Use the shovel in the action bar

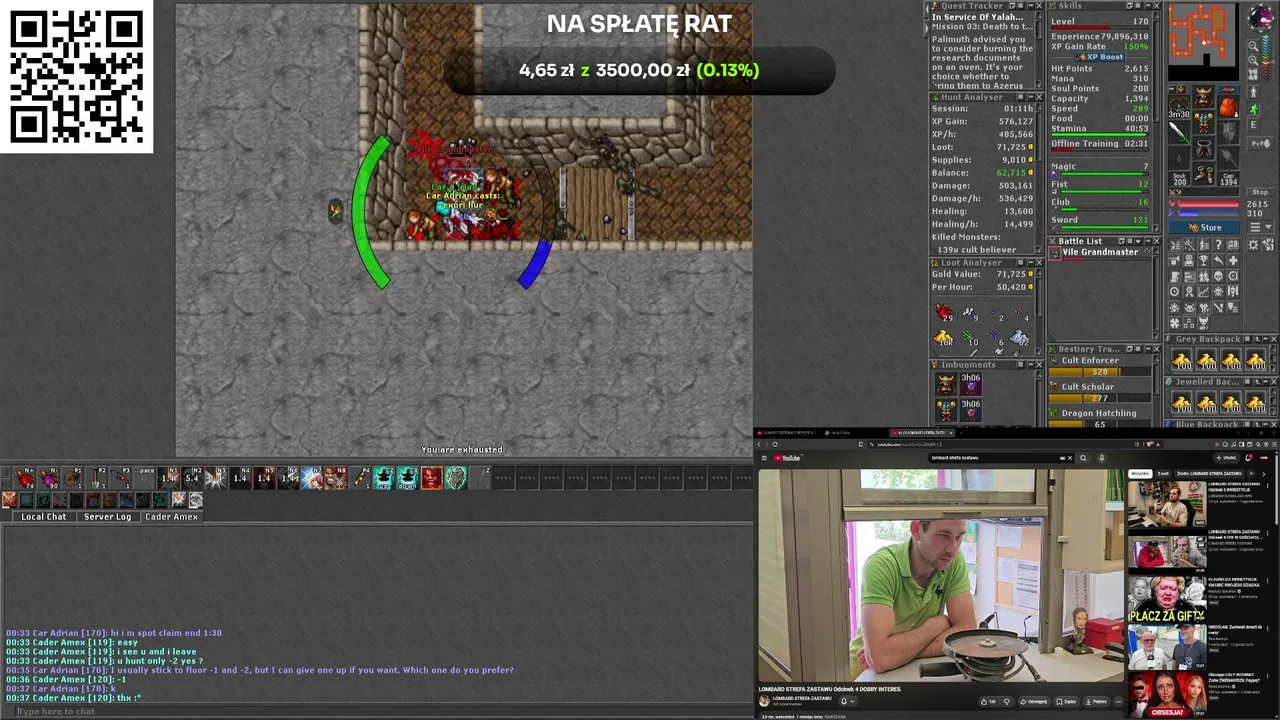tap(97, 478)
